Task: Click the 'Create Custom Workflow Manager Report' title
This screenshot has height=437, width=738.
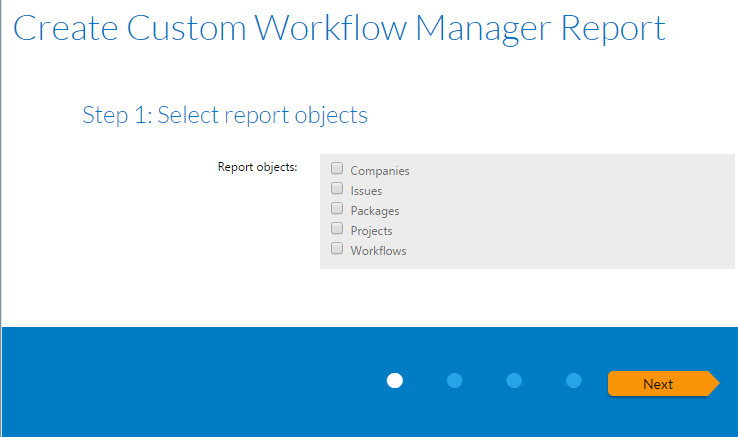Action: 339,28
